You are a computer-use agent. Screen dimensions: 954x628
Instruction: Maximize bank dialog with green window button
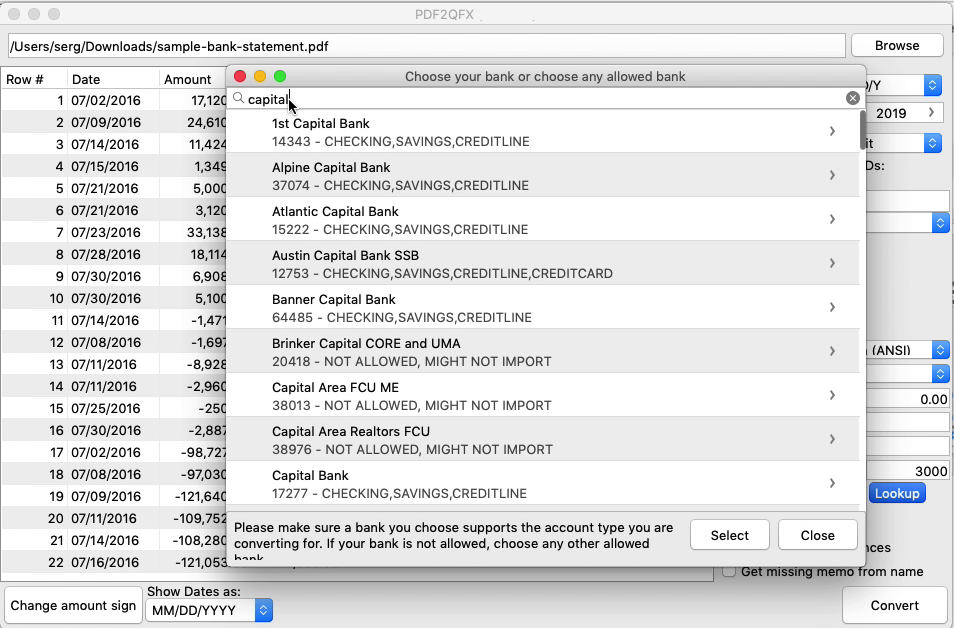280,76
